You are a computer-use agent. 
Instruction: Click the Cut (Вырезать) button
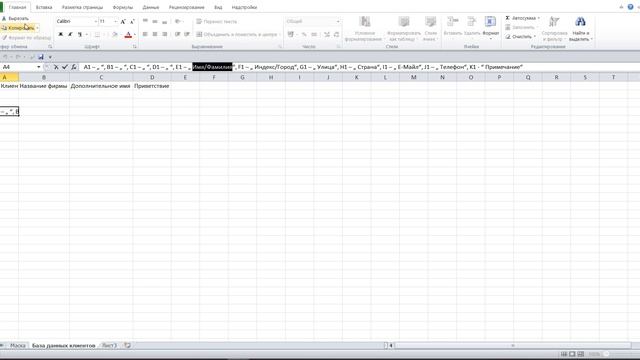click(x=16, y=18)
